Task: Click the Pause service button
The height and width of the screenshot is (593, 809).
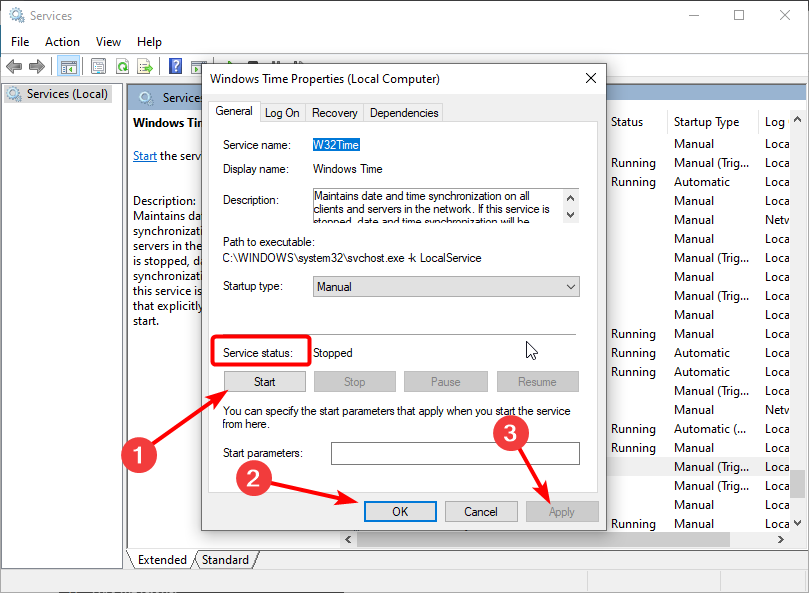Action: coord(446,382)
